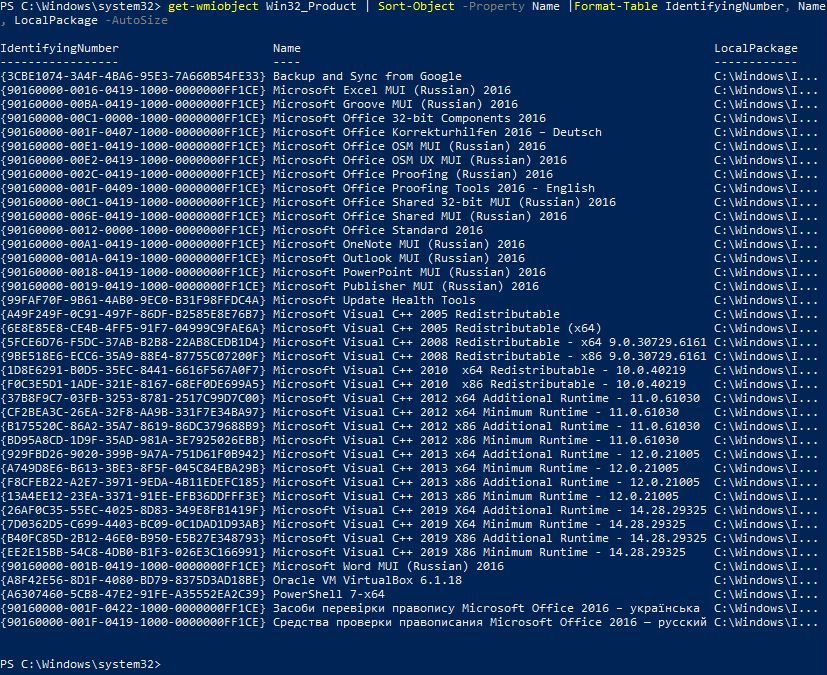Select GUID {A49F249F-0C91-497F-86DF-B2585E8E76B7}
The height and width of the screenshot is (675, 827).
pyautogui.click(x=133, y=314)
